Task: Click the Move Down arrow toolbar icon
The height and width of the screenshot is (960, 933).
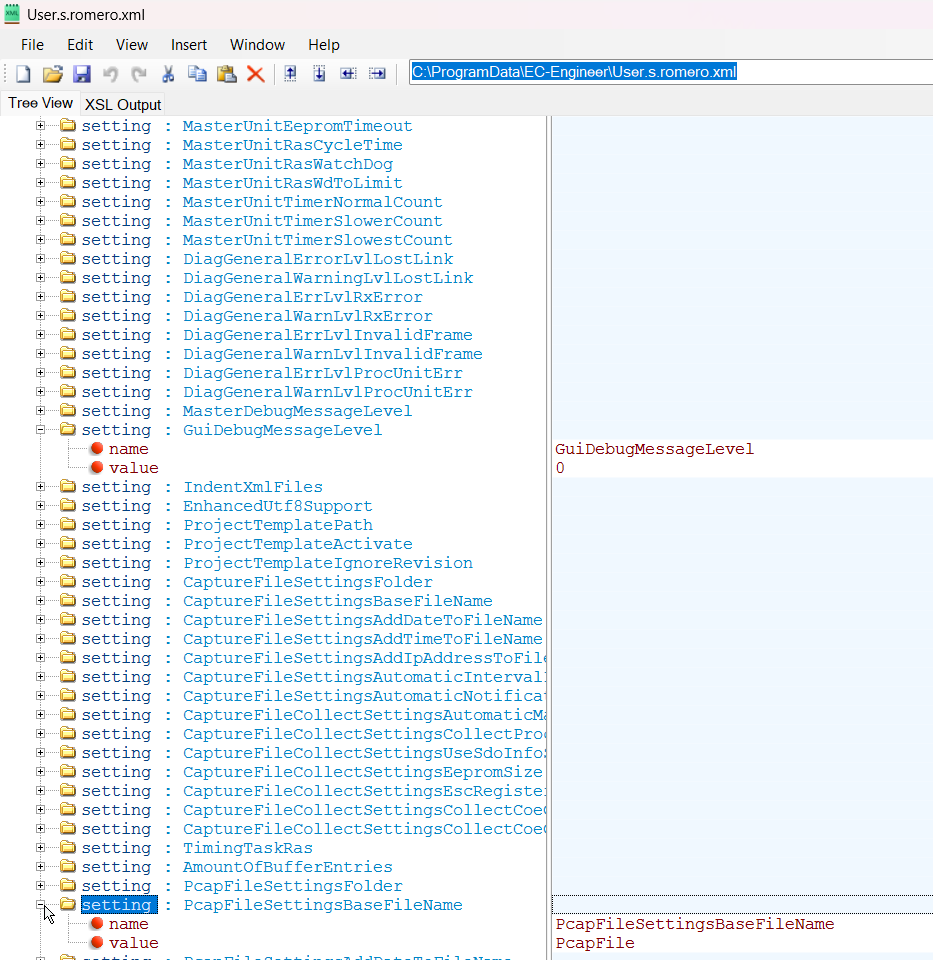Action: 319,74
